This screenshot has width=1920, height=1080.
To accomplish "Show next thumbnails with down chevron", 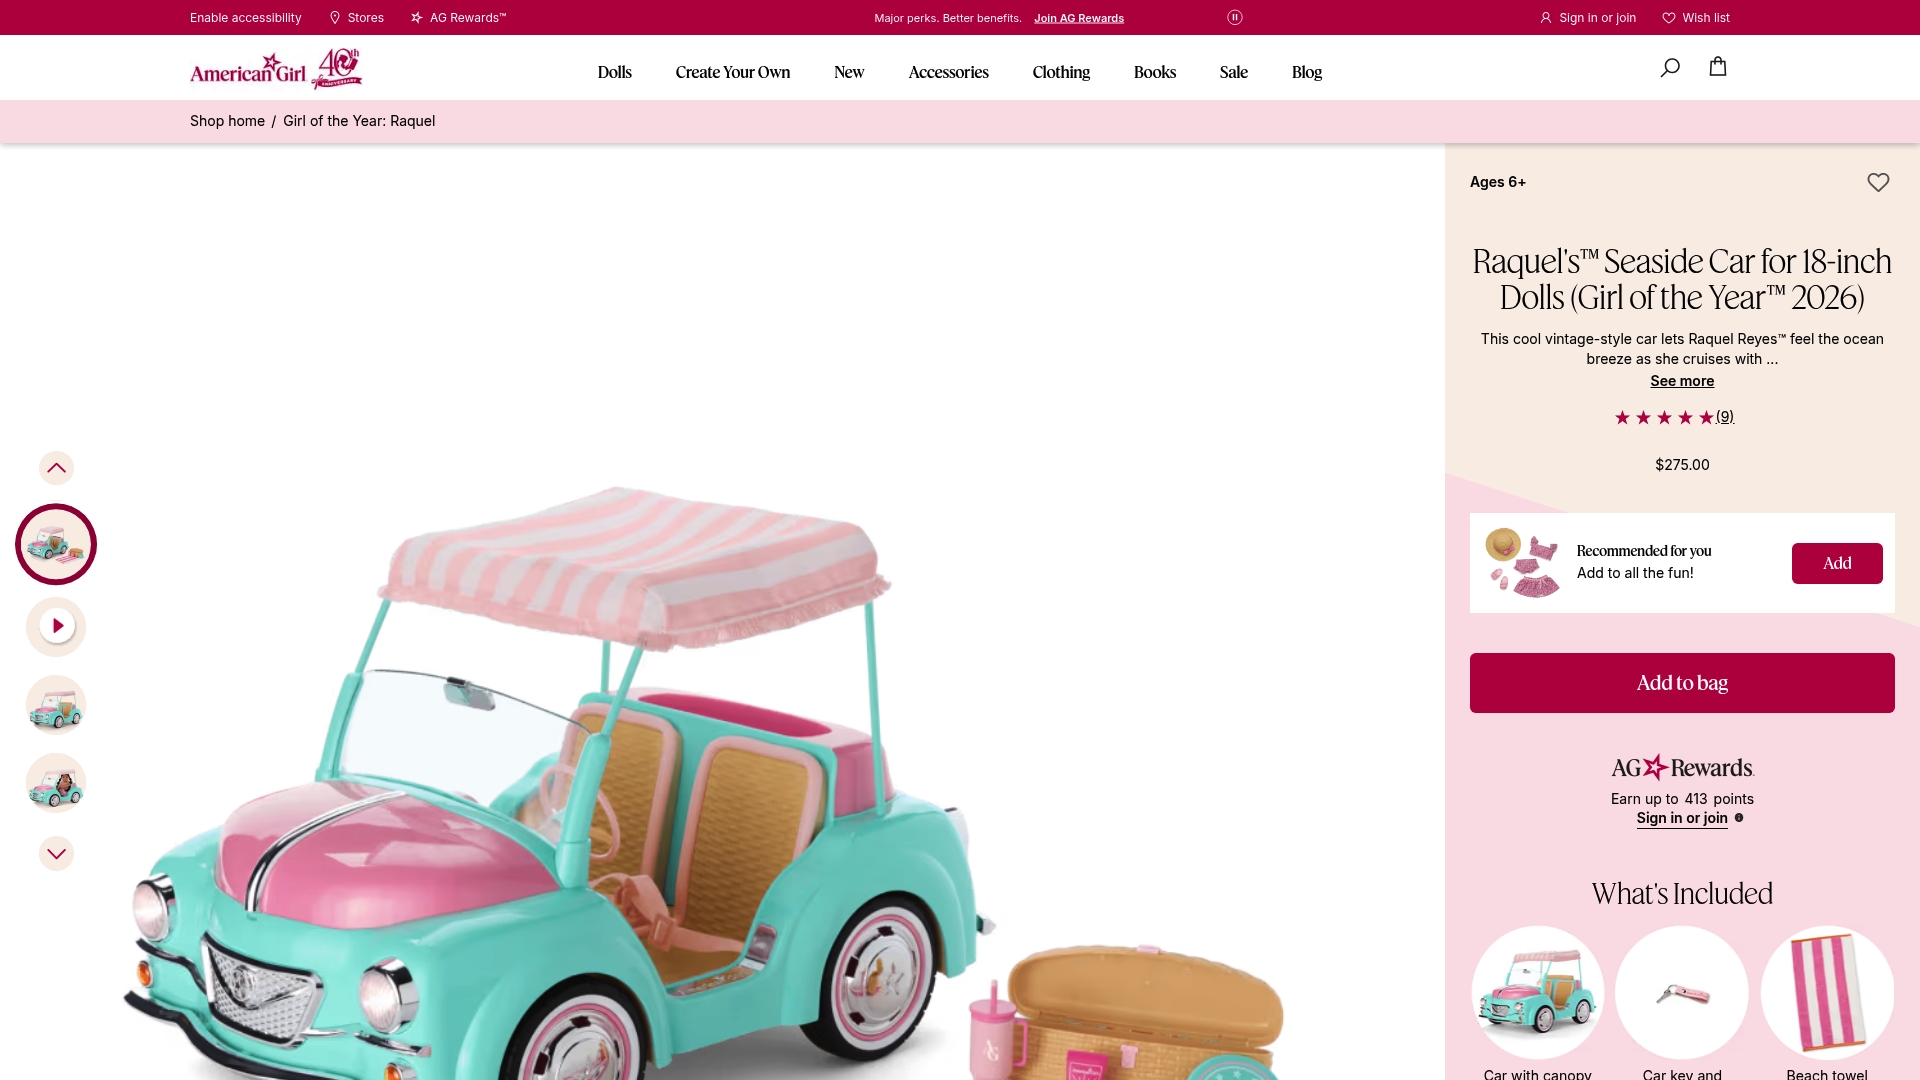I will 56,854.
